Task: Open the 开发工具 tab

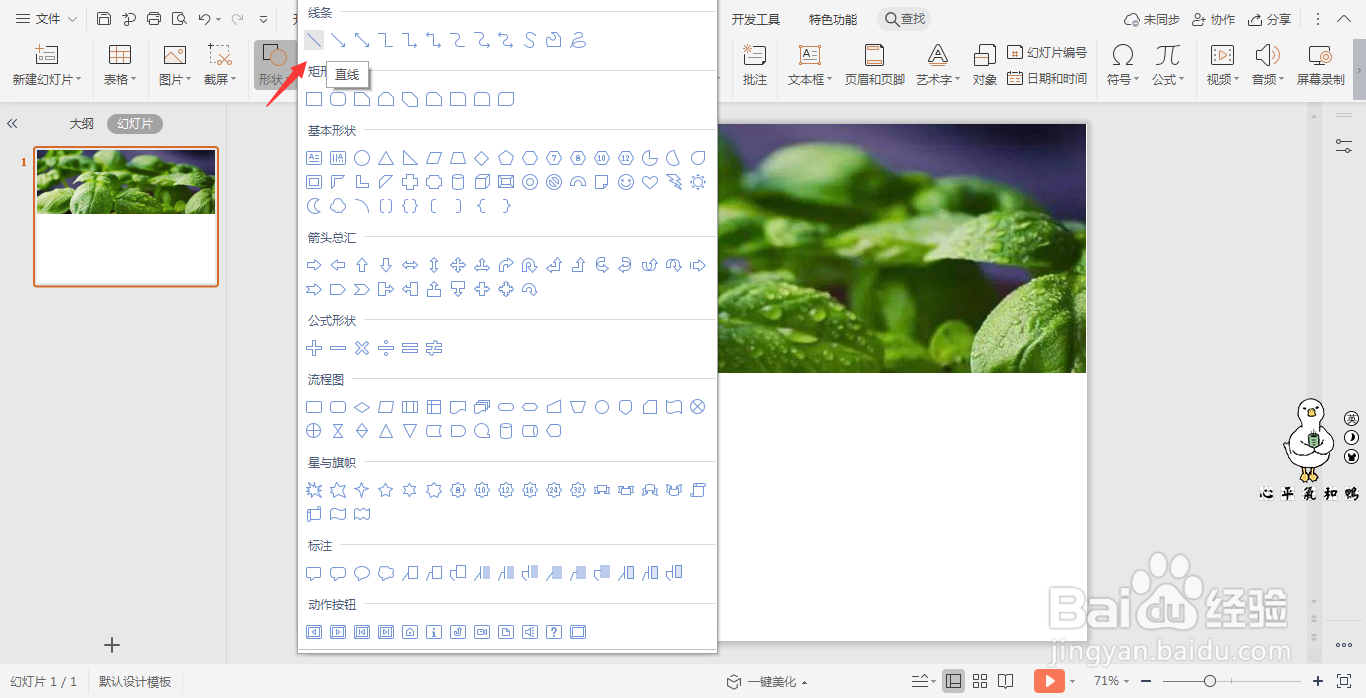Action: pyautogui.click(x=755, y=19)
